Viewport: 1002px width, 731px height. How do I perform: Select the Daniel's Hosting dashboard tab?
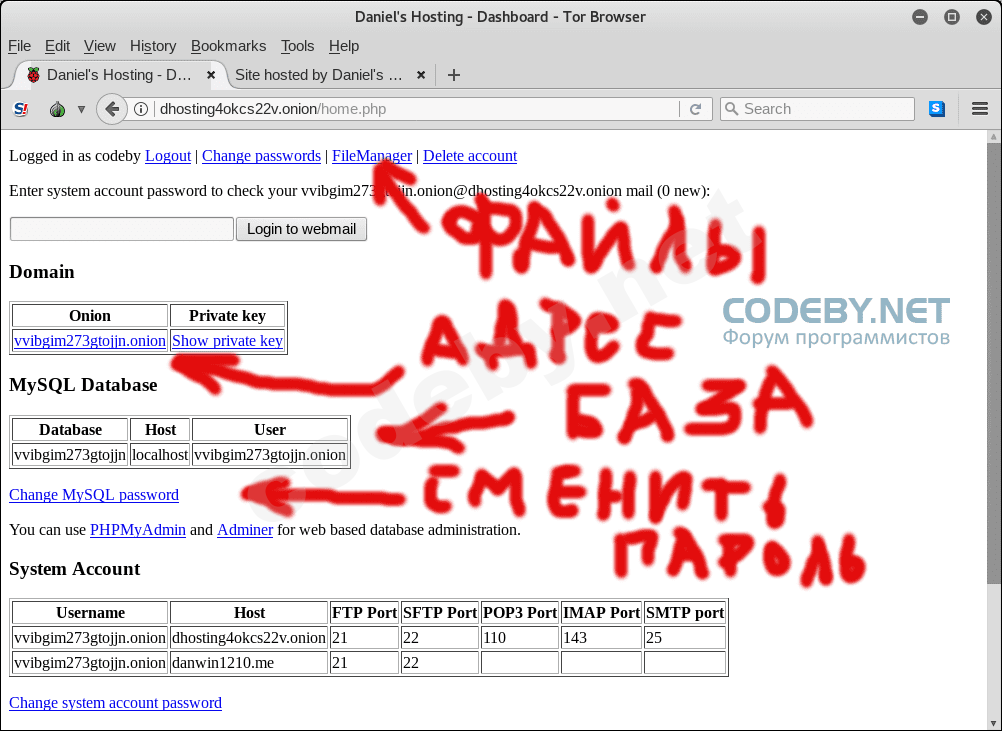pos(119,75)
